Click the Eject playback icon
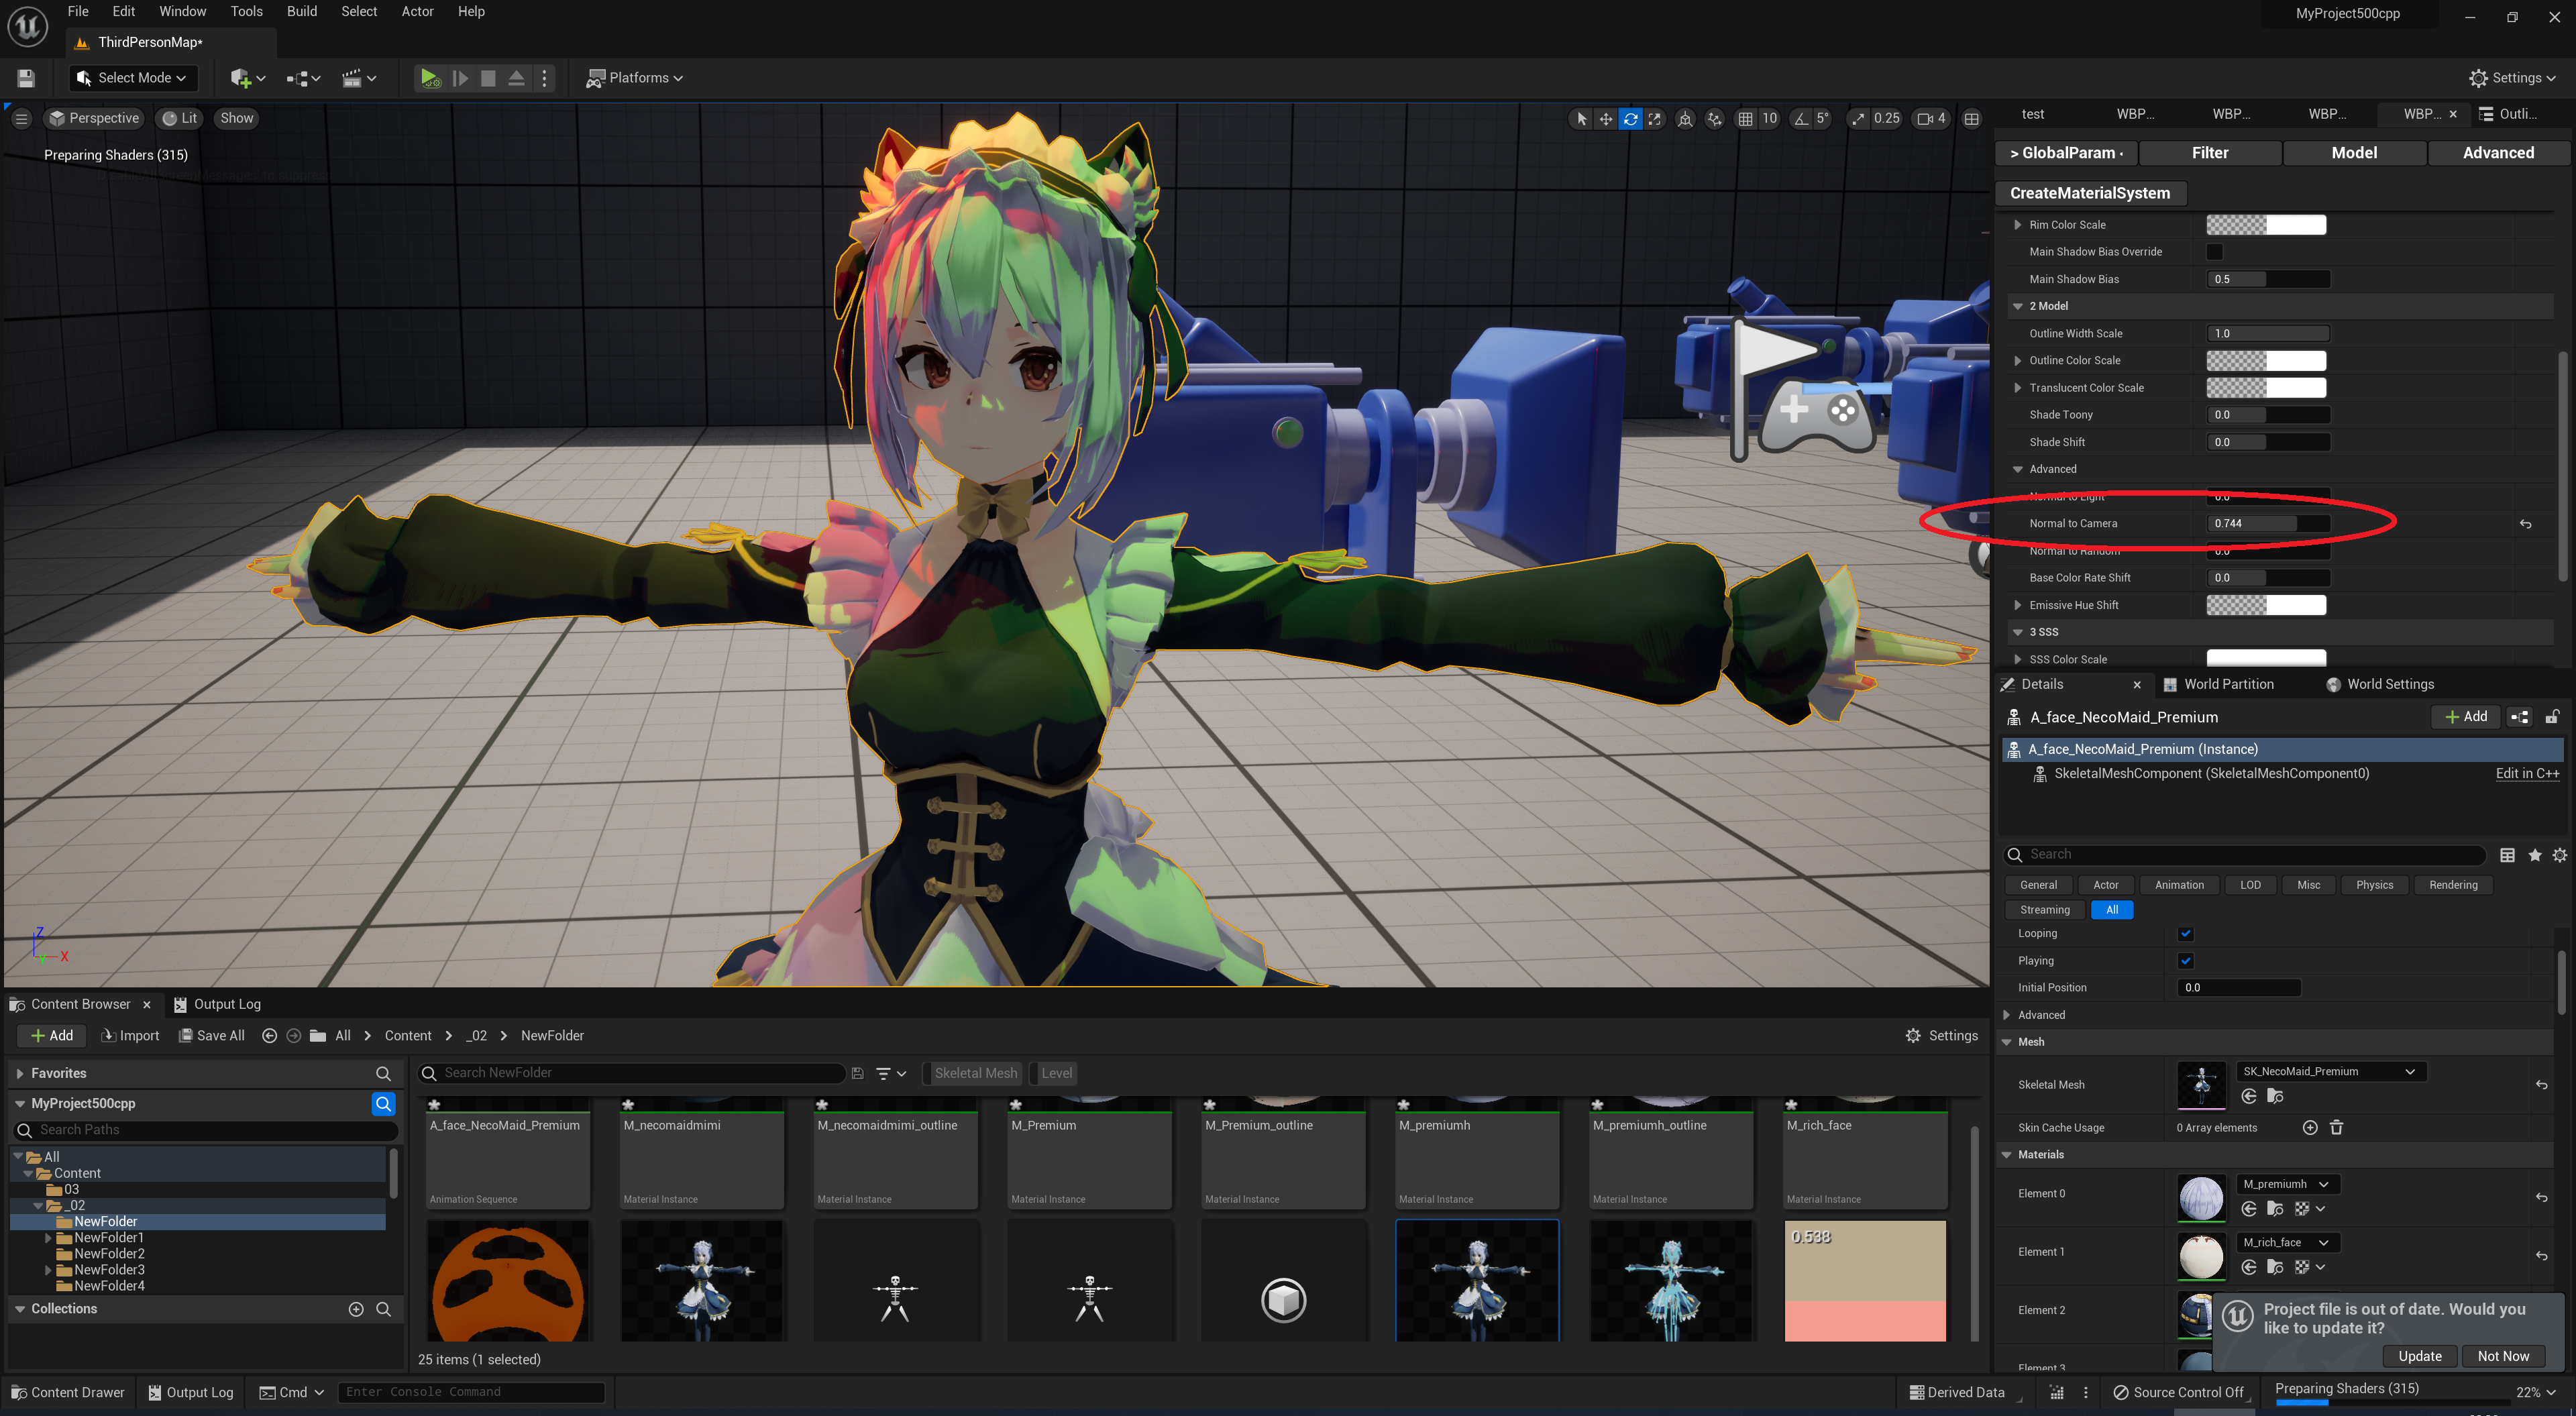This screenshot has height=1416, width=2576. point(516,78)
